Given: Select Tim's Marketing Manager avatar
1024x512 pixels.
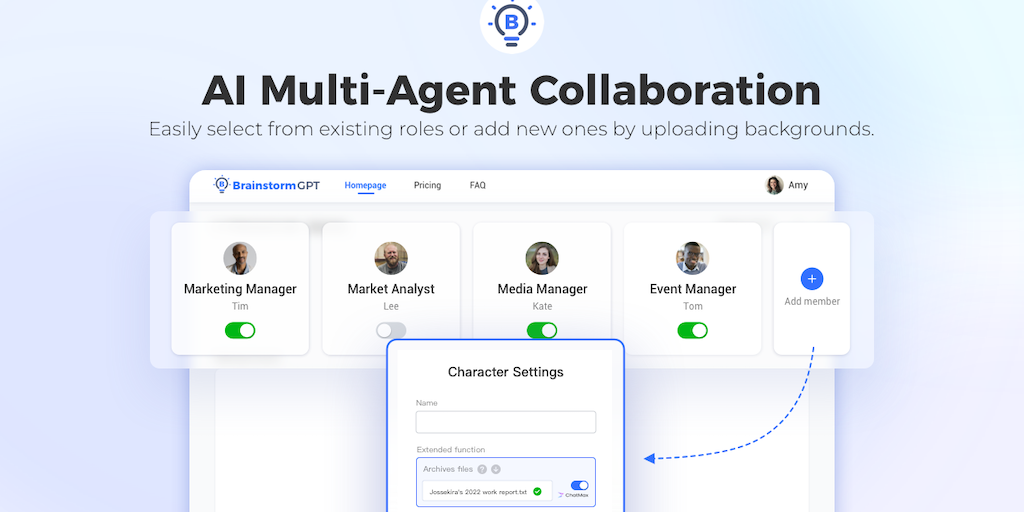Looking at the screenshot, I should point(240,258).
